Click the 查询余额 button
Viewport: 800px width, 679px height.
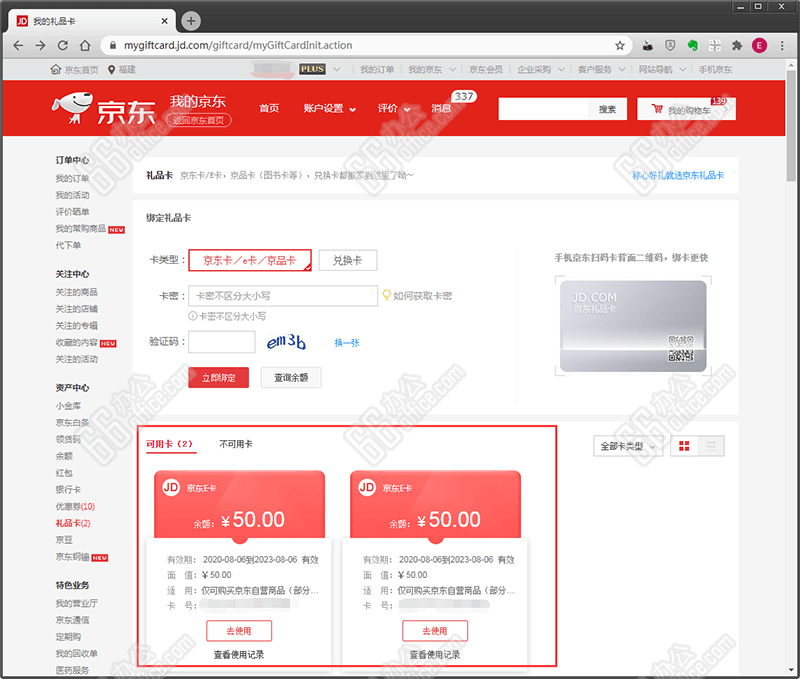291,378
